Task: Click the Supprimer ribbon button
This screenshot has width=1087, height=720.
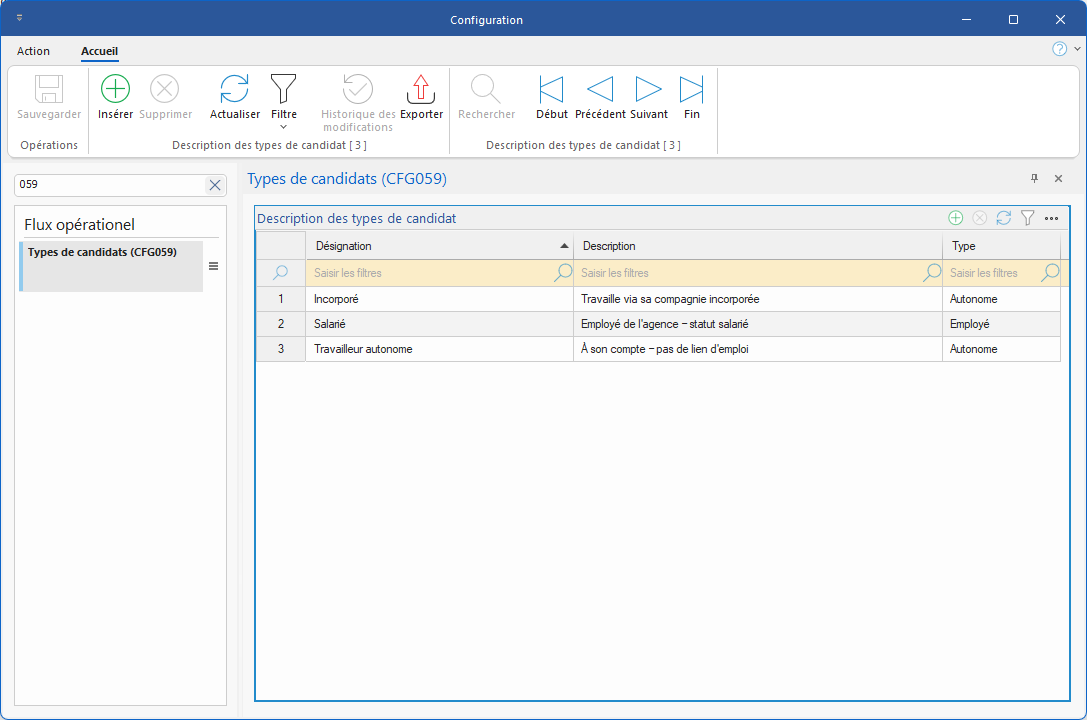Action: [x=165, y=97]
